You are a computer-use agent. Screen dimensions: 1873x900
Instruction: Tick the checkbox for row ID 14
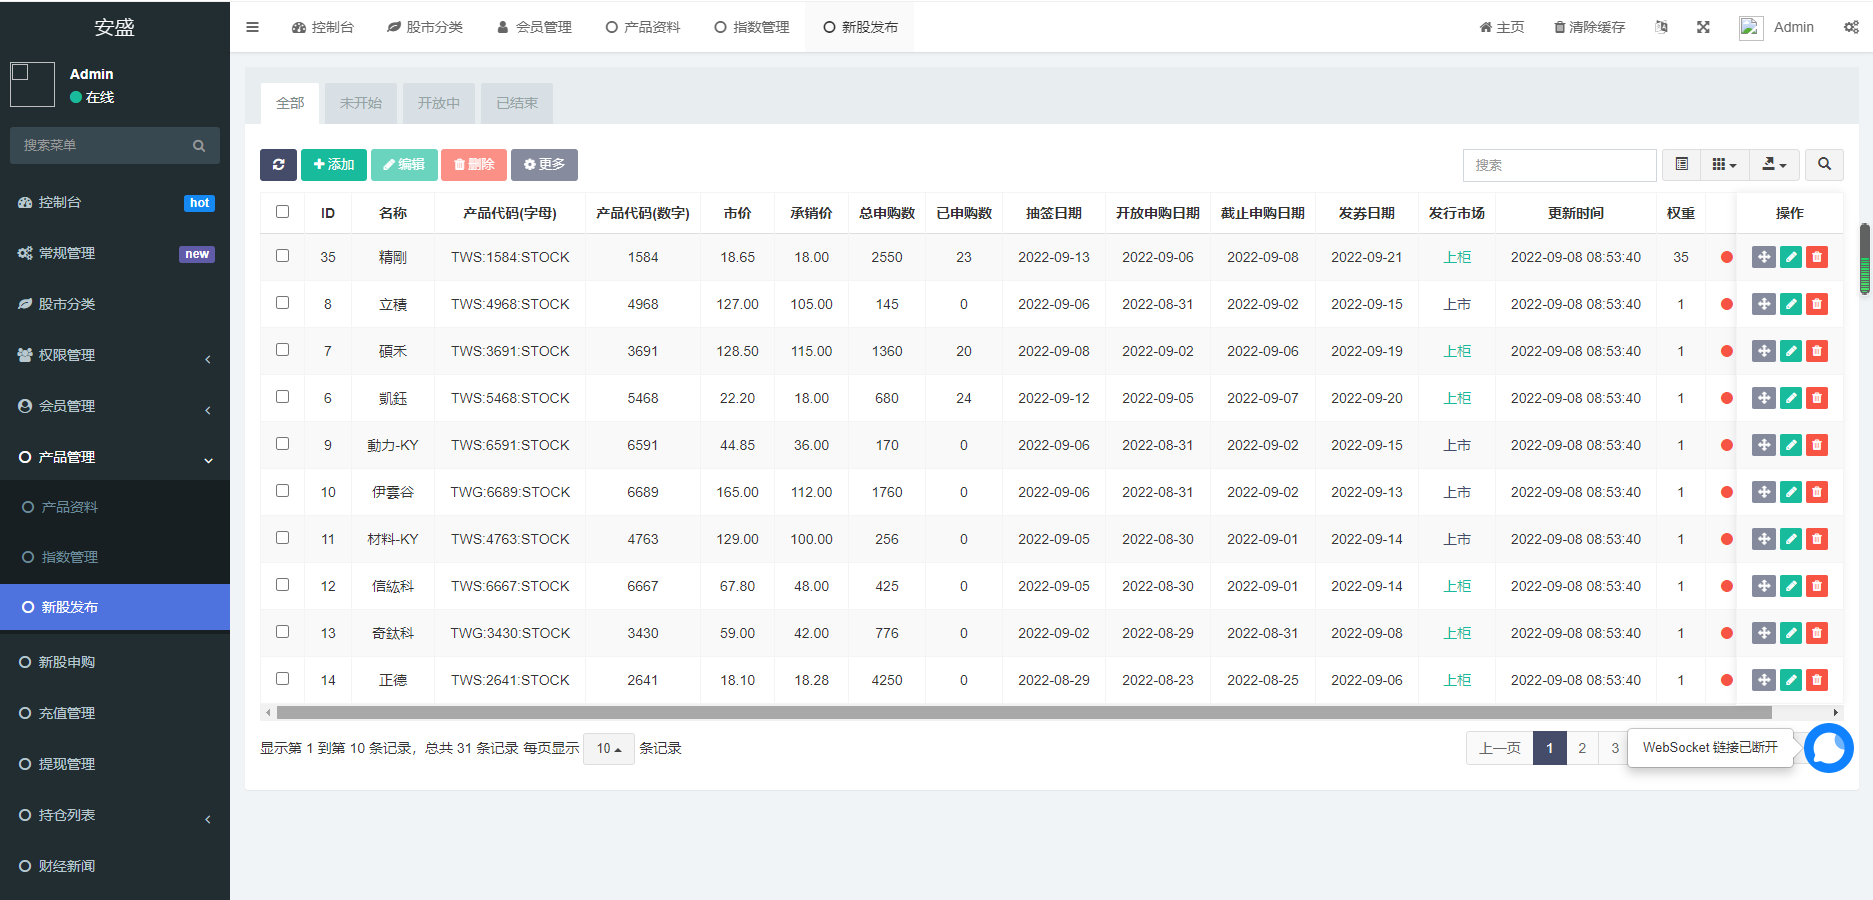(x=282, y=679)
